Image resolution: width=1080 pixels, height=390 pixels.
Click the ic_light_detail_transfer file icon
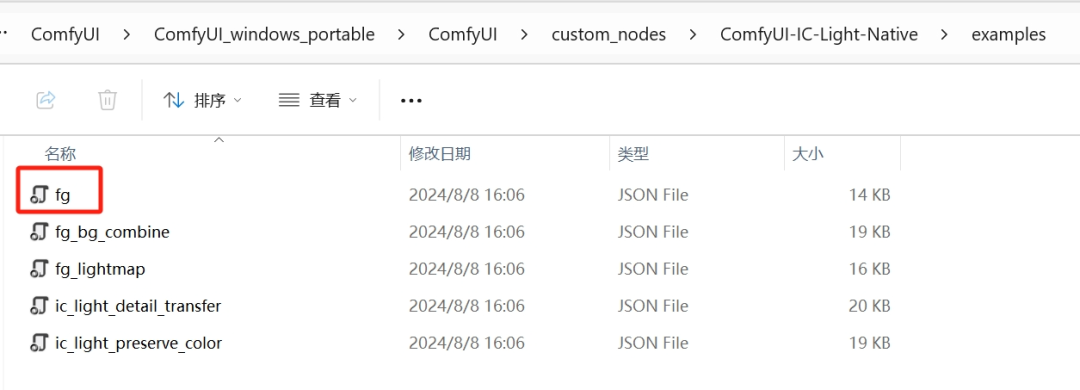point(39,305)
